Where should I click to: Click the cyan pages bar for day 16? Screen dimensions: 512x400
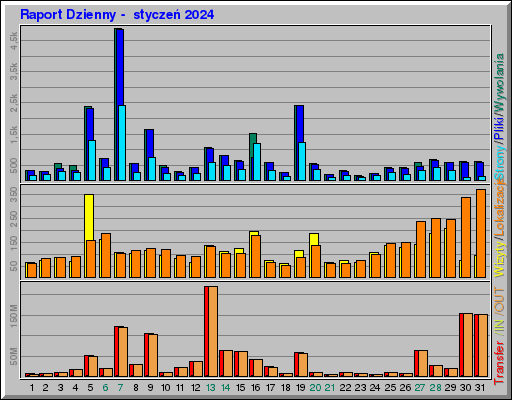tap(257, 162)
